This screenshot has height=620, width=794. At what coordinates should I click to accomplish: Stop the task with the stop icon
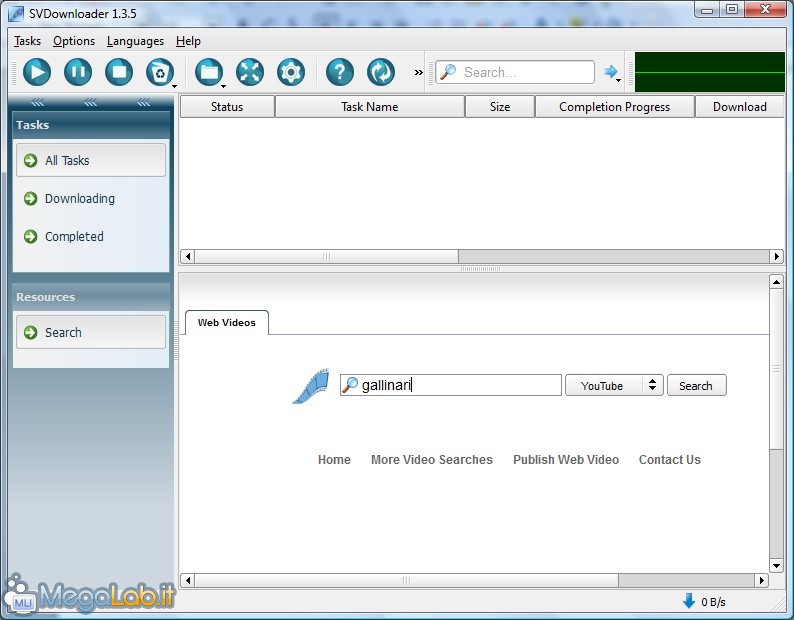click(119, 72)
